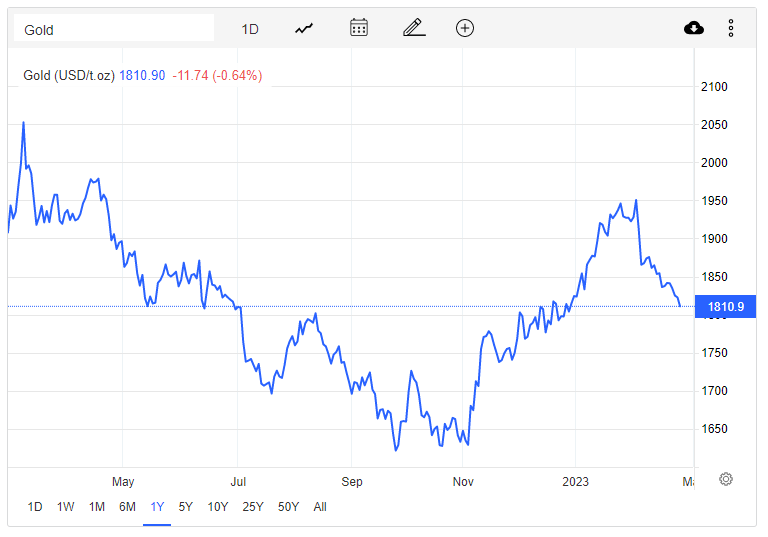Image resolution: width=768 pixels, height=537 pixels.
Task: Select the 1Y time range
Action: (x=157, y=507)
